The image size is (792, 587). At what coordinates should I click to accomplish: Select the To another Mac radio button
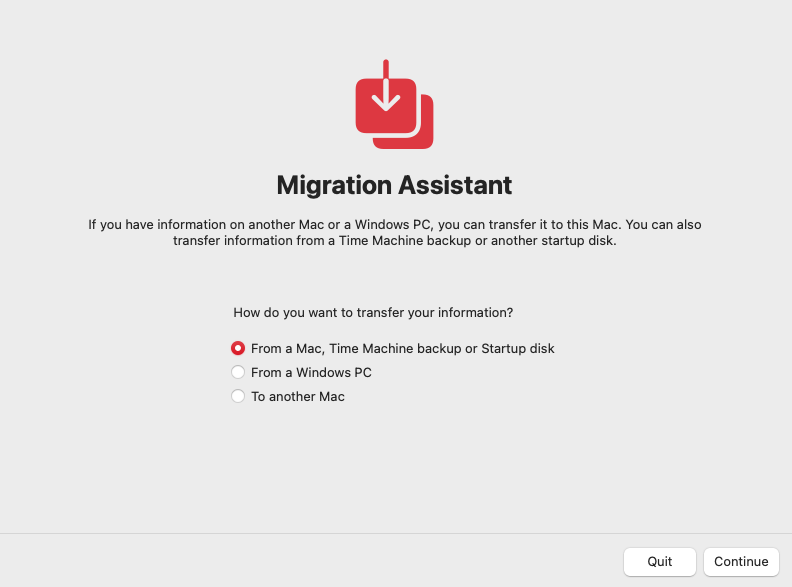pyautogui.click(x=238, y=396)
